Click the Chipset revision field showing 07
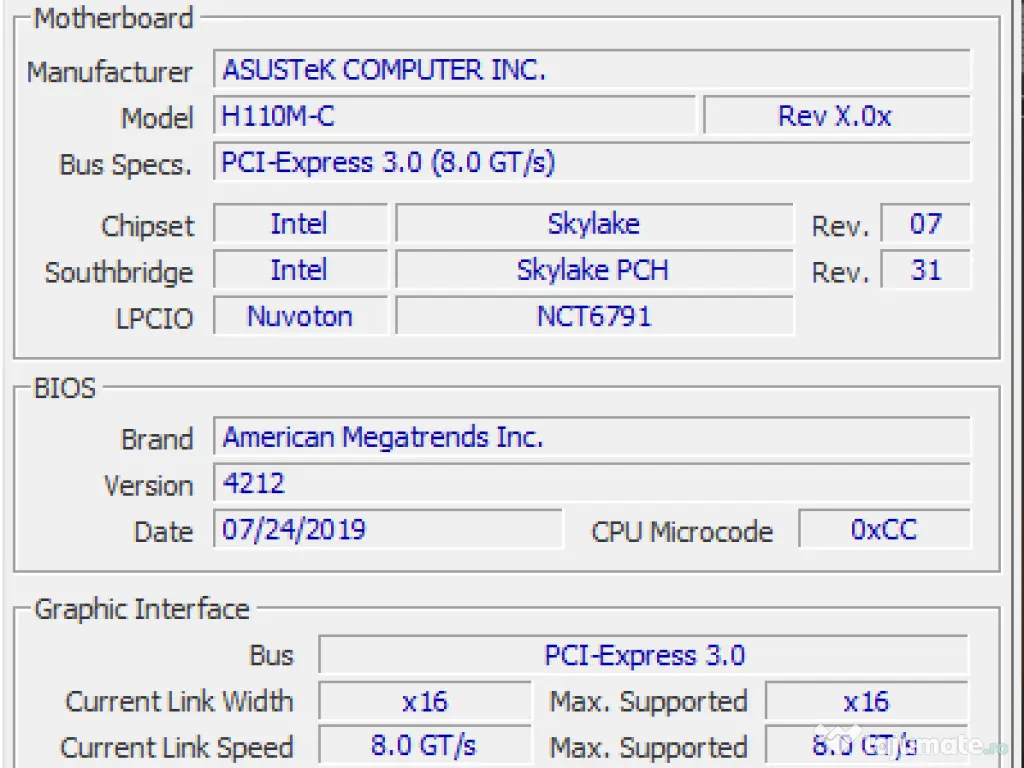Image resolution: width=1024 pixels, height=768 pixels. tap(925, 224)
